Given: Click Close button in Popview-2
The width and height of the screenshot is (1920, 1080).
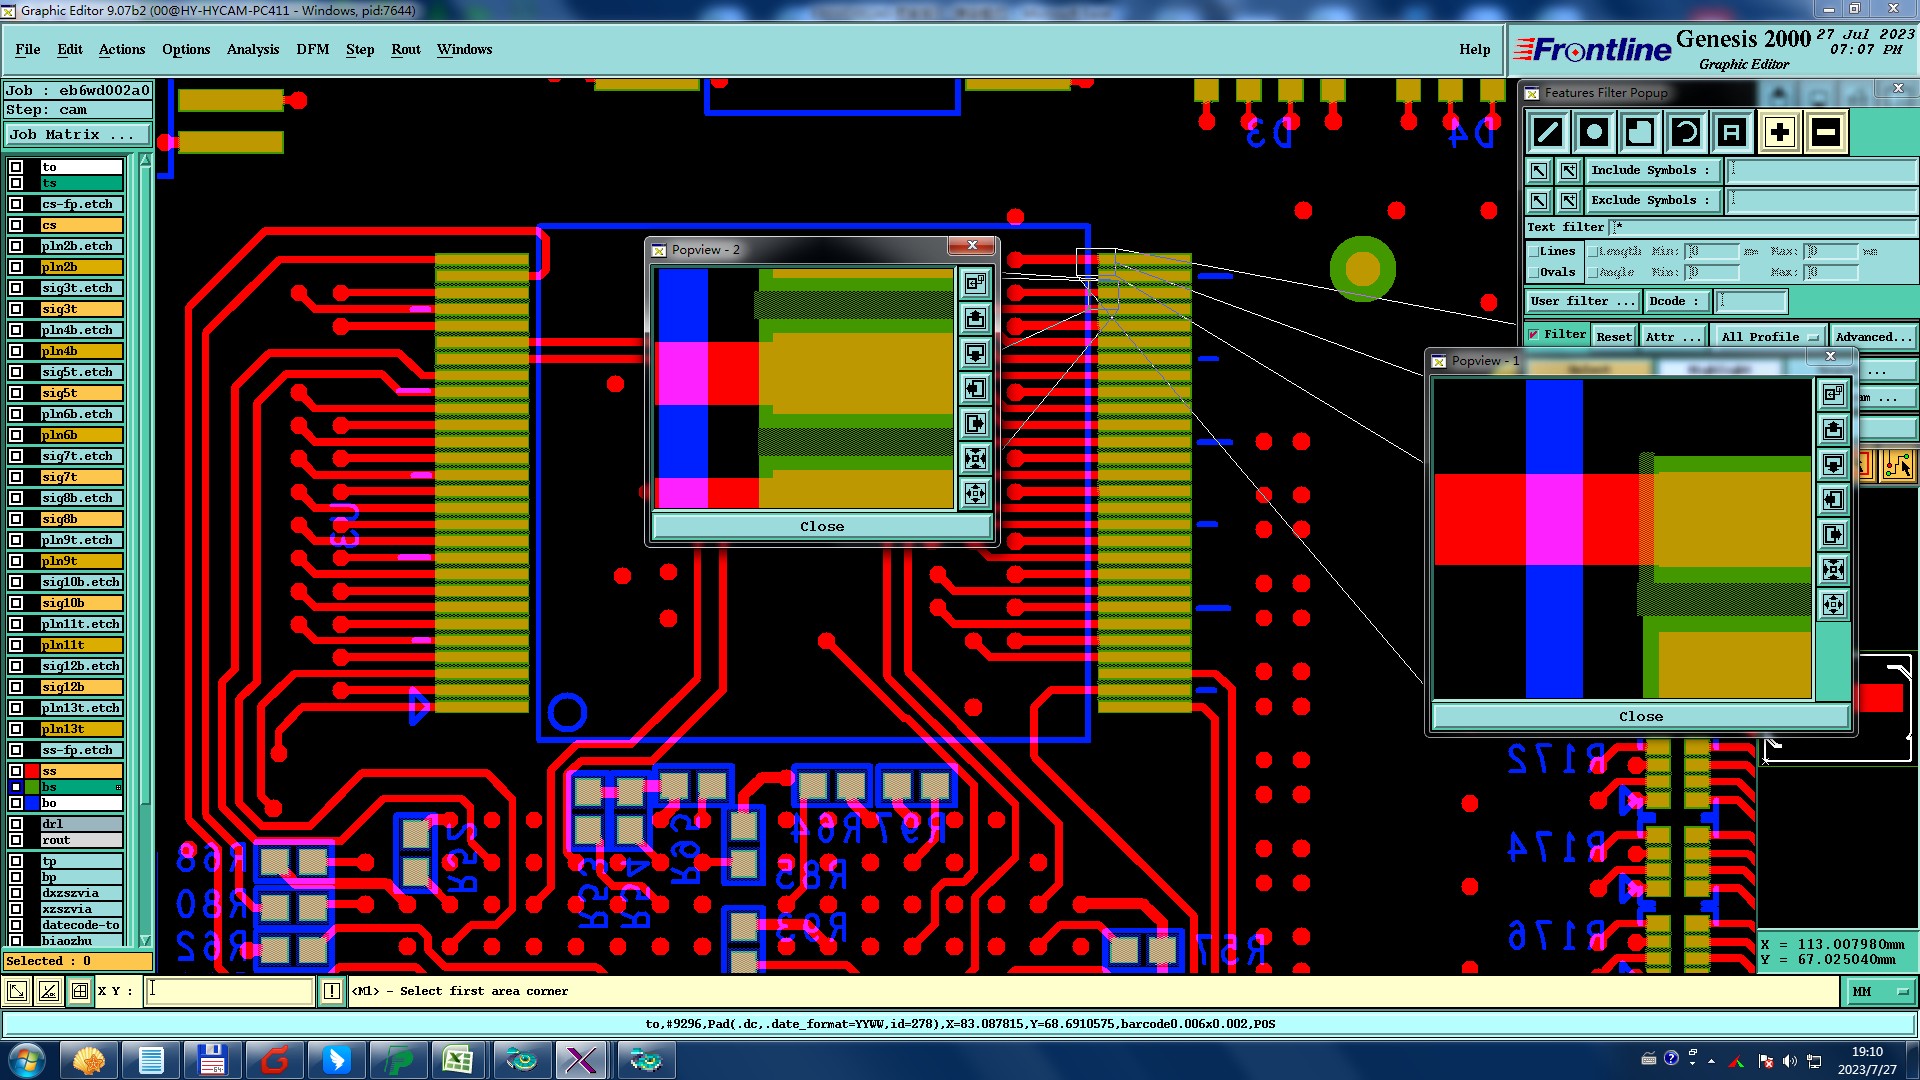Looking at the screenshot, I should pyautogui.click(x=822, y=527).
